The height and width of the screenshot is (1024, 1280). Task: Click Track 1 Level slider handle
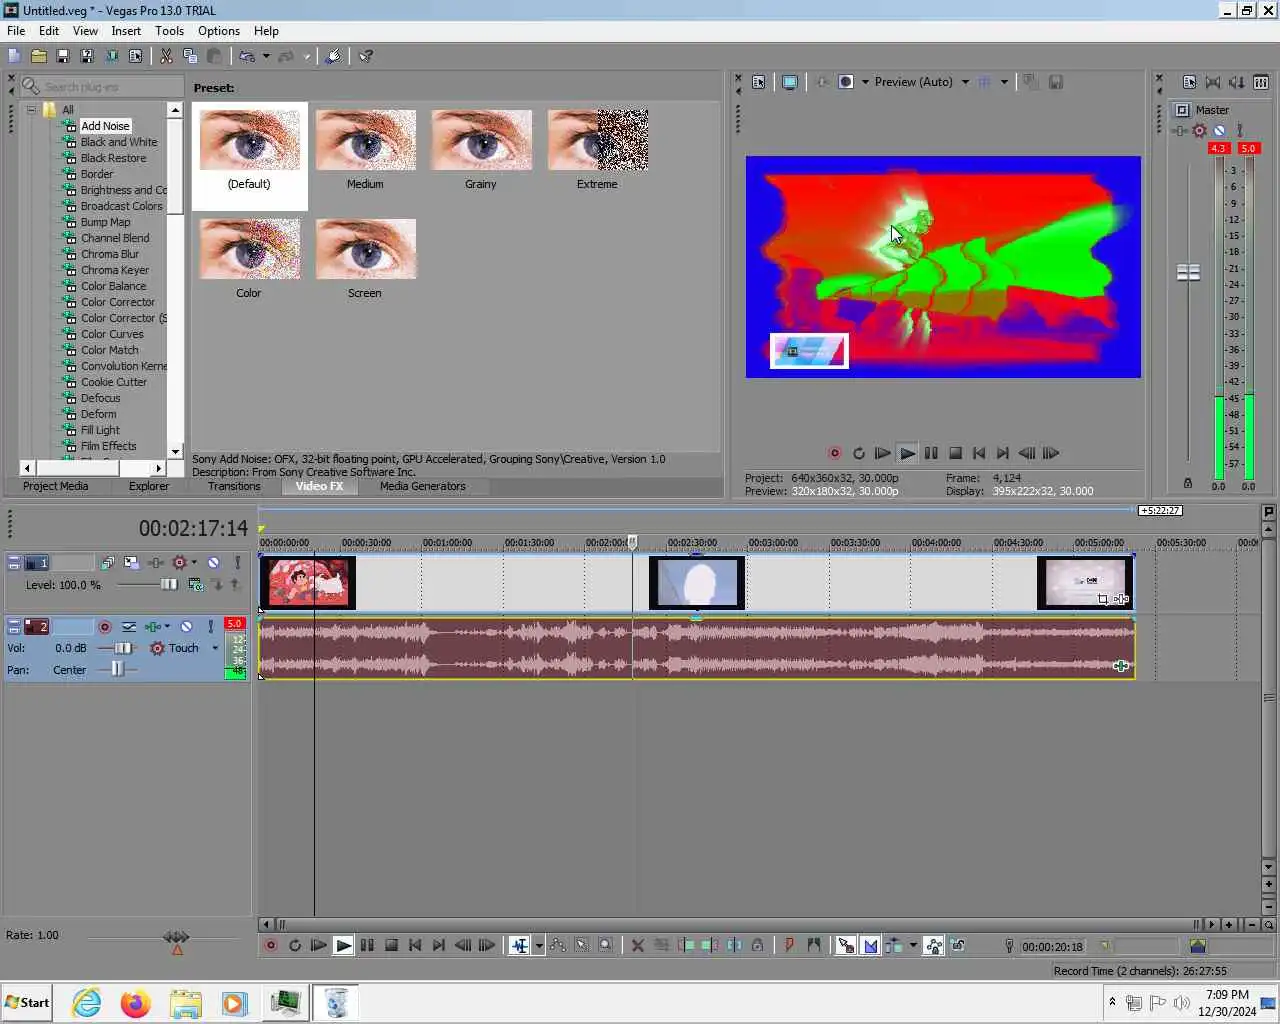click(x=169, y=584)
